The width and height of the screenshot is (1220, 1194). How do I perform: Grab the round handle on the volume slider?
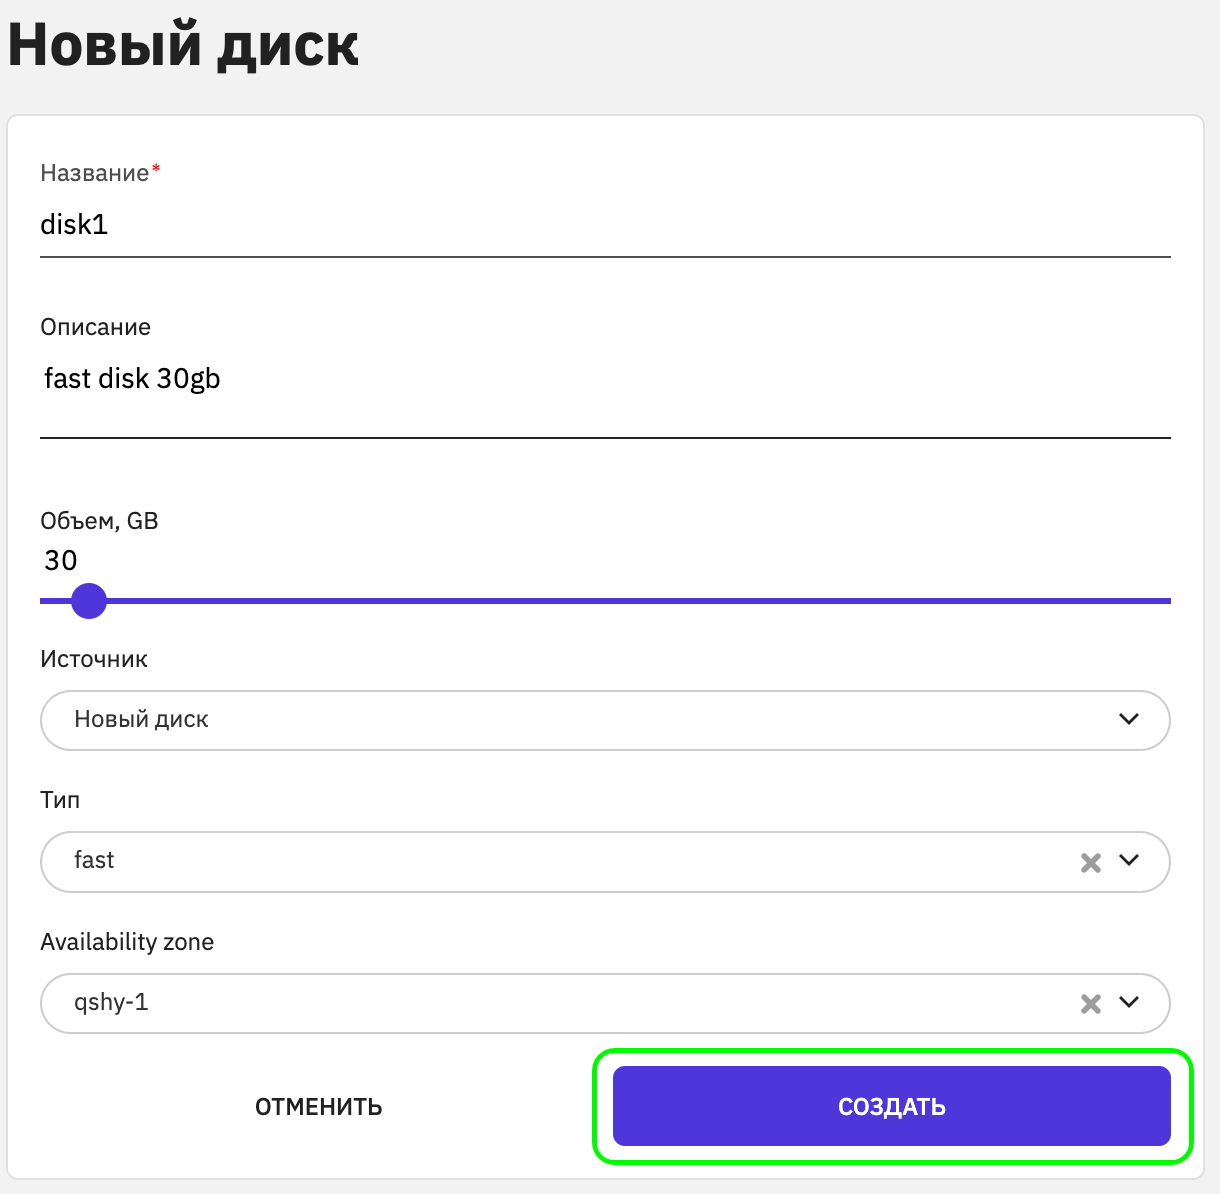pos(89,601)
